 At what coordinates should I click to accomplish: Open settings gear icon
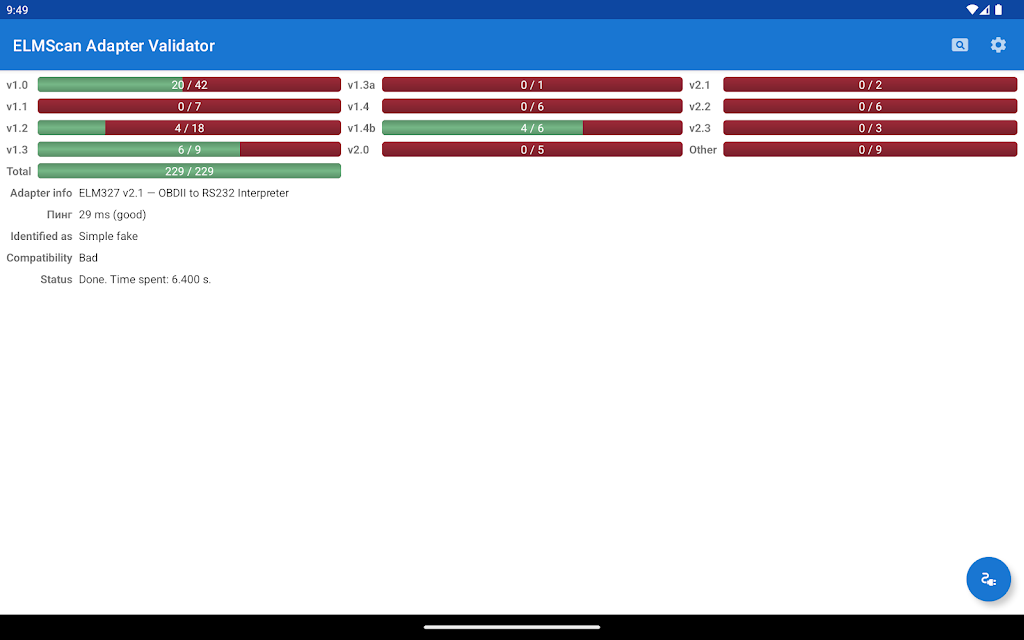998,45
